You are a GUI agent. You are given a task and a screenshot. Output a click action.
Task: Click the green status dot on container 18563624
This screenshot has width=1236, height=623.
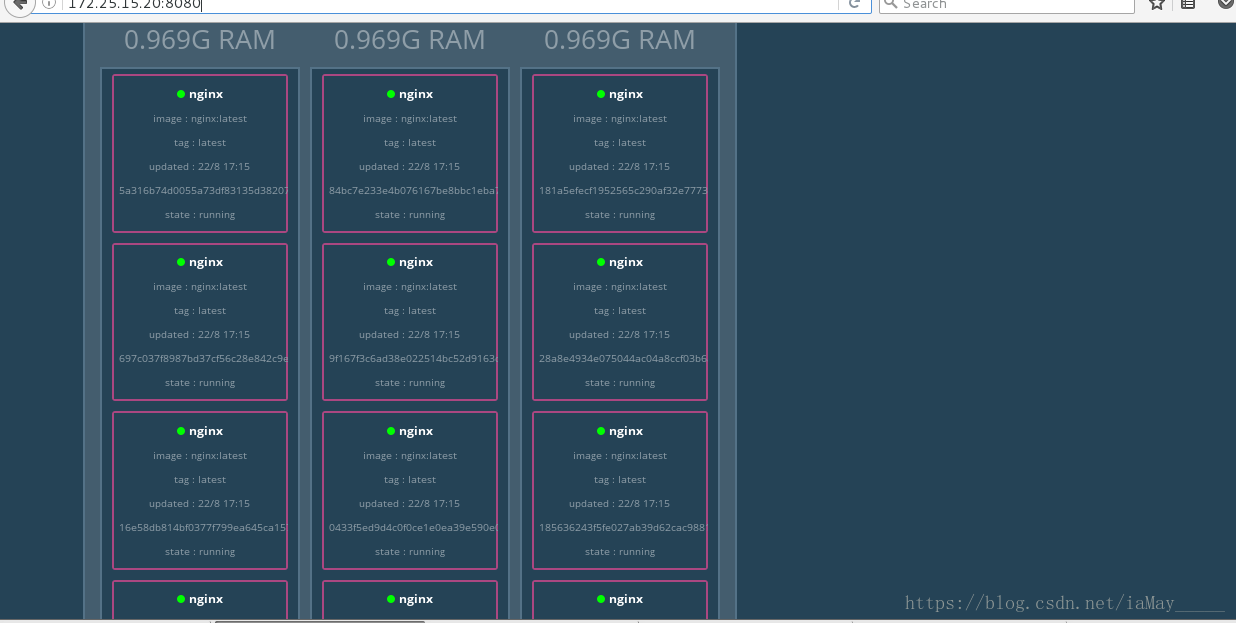pyautogui.click(x=601, y=431)
